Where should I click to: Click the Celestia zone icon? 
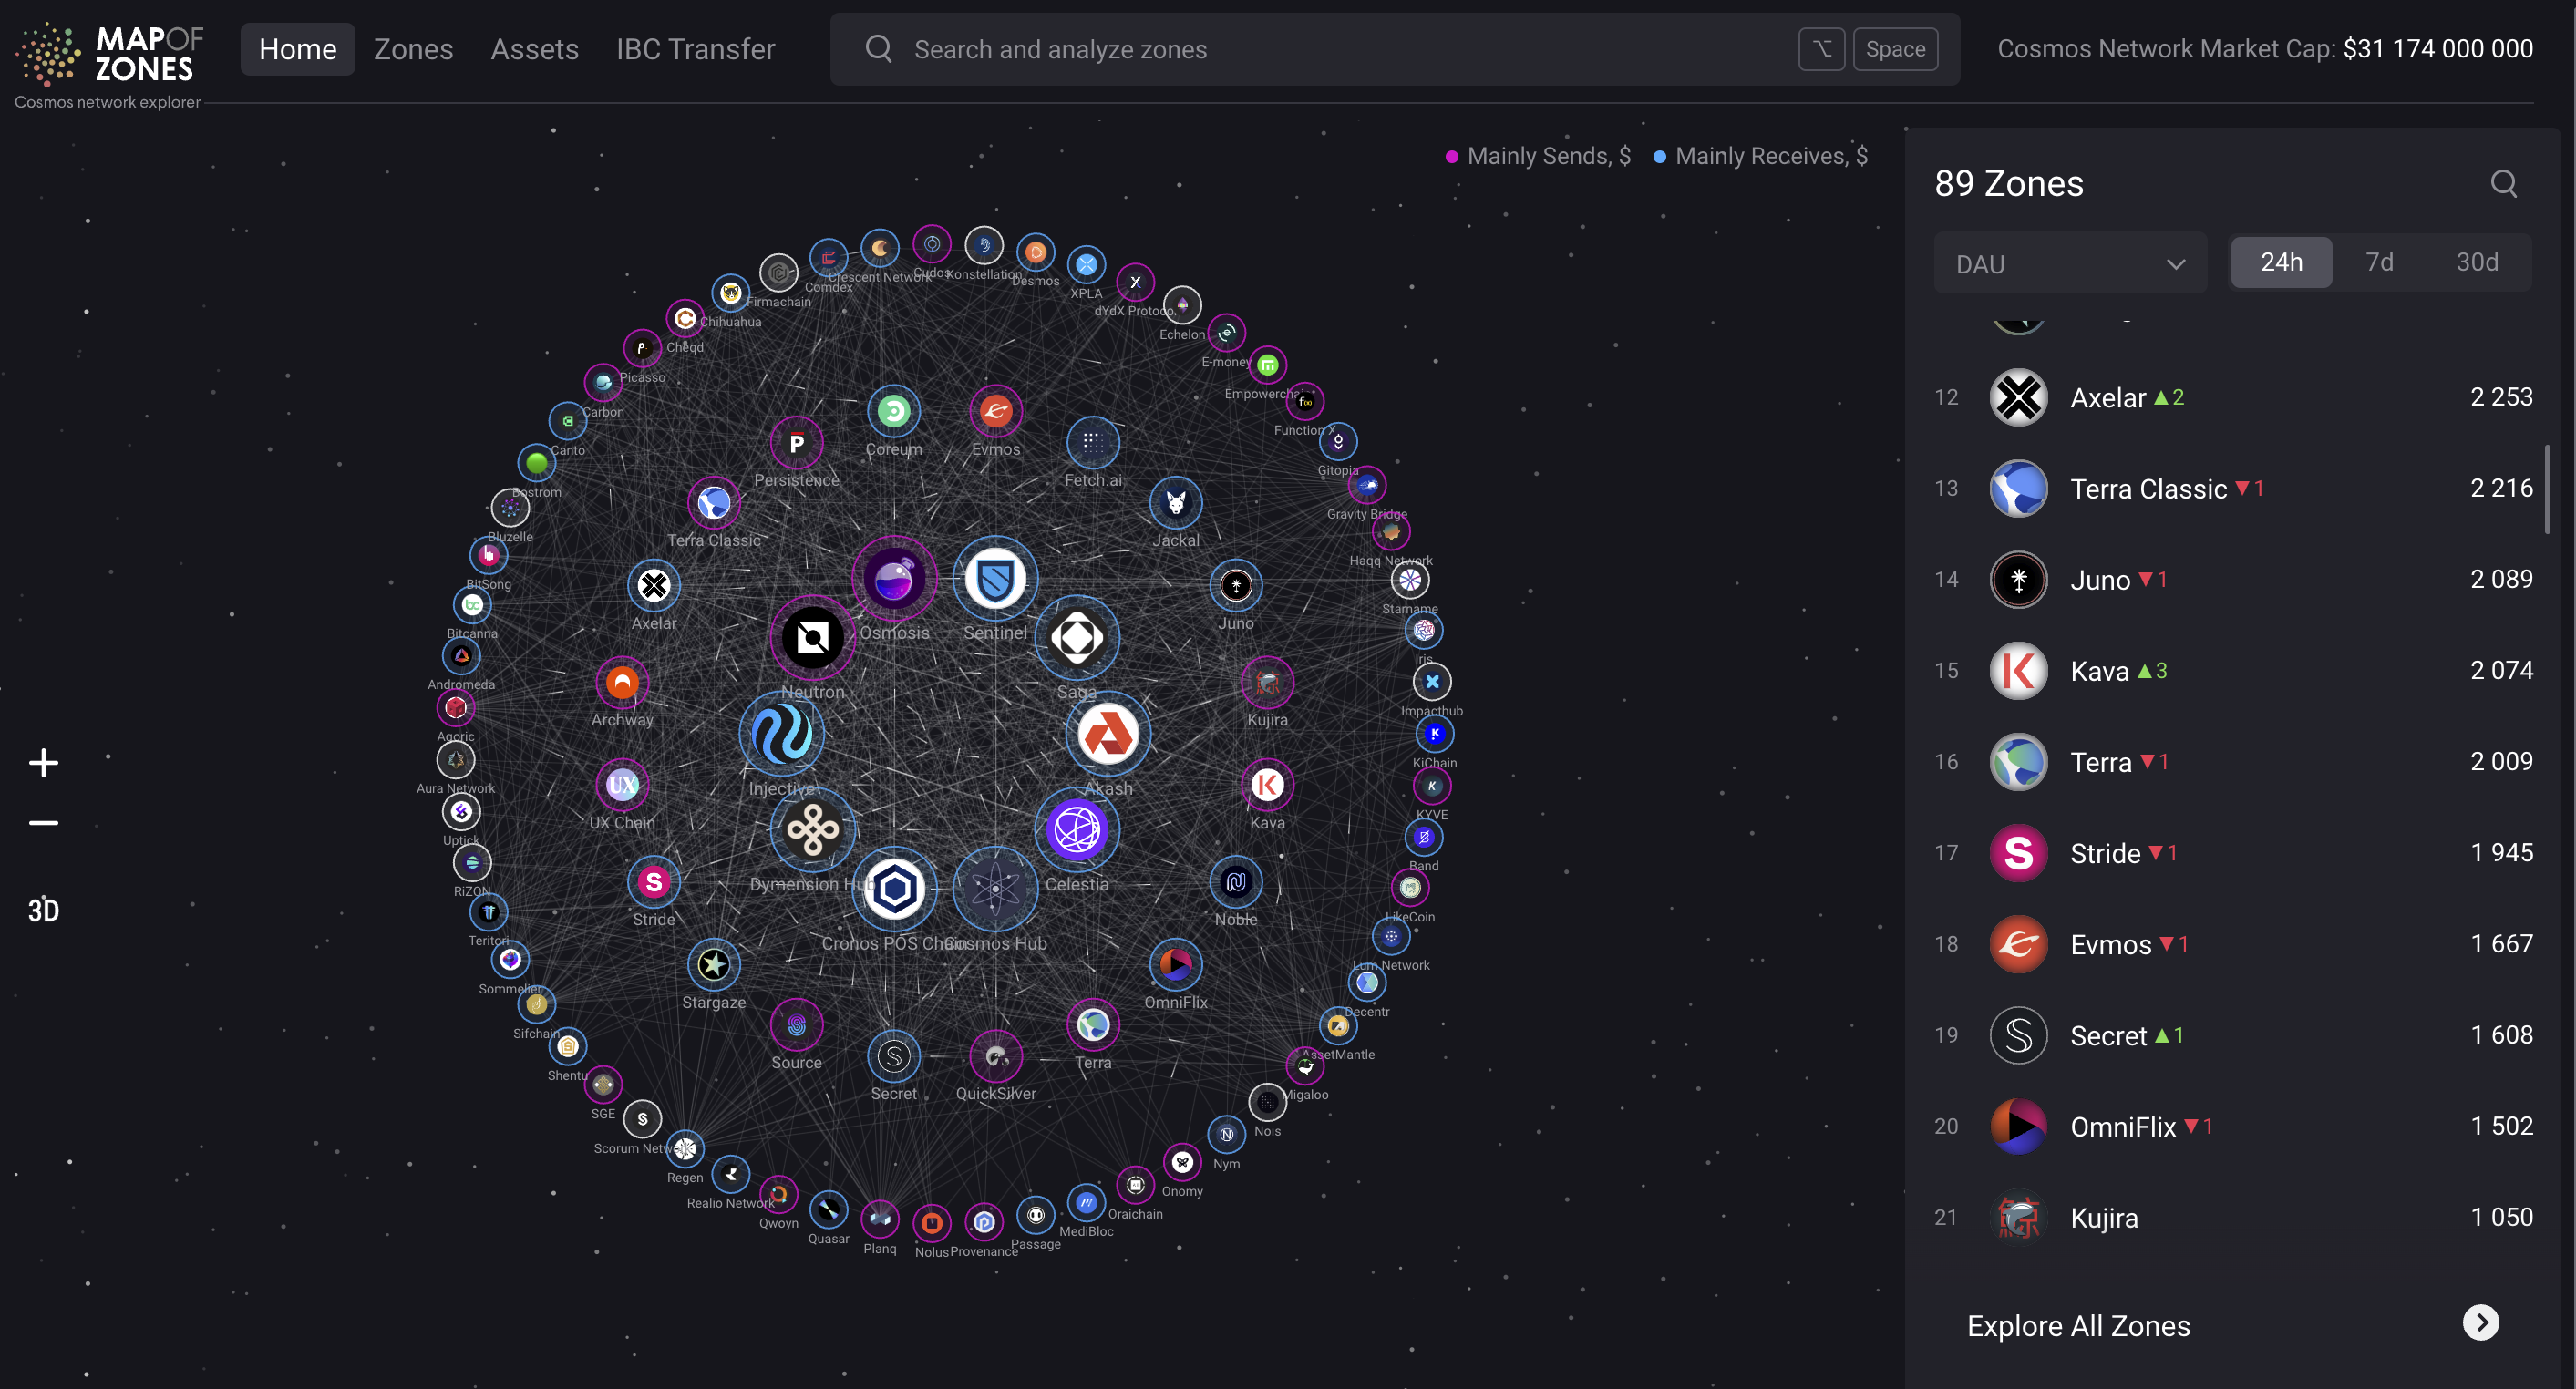pos(1076,829)
